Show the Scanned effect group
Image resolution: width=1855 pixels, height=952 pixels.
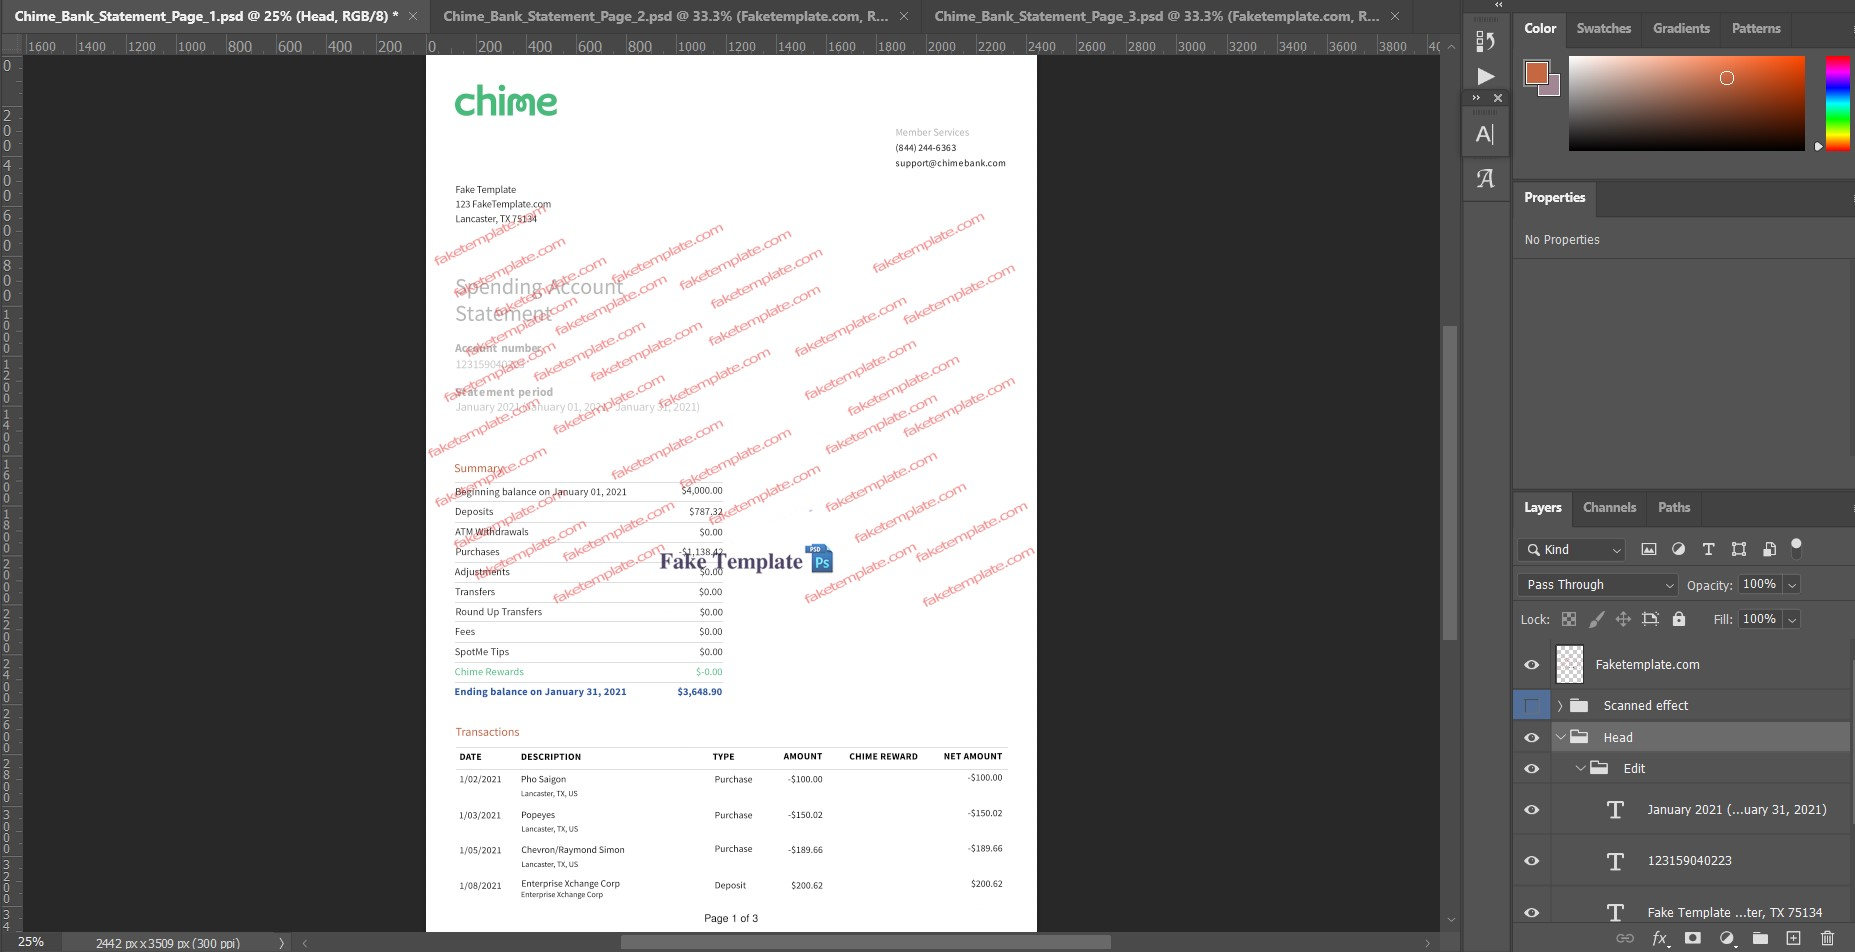pos(1531,705)
